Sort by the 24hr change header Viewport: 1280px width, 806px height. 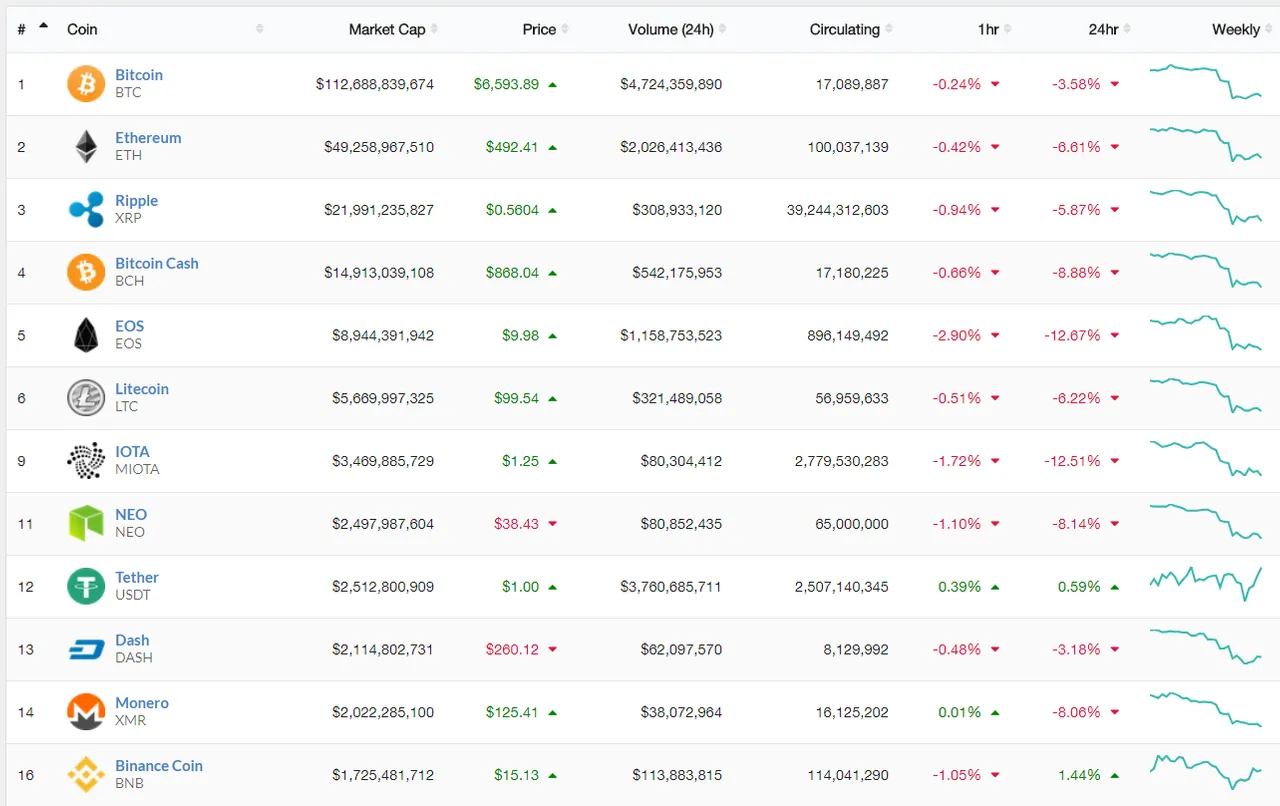[1103, 29]
